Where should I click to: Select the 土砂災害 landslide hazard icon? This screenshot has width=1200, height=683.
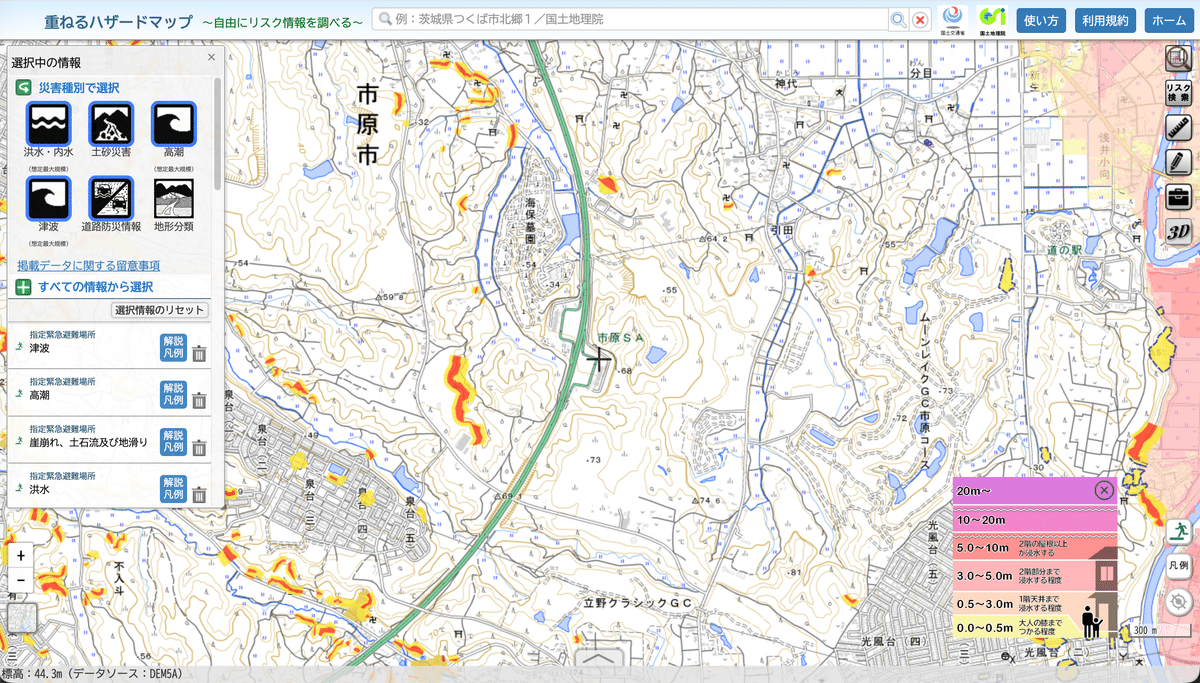pyautogui.click(x=112, y=124)
